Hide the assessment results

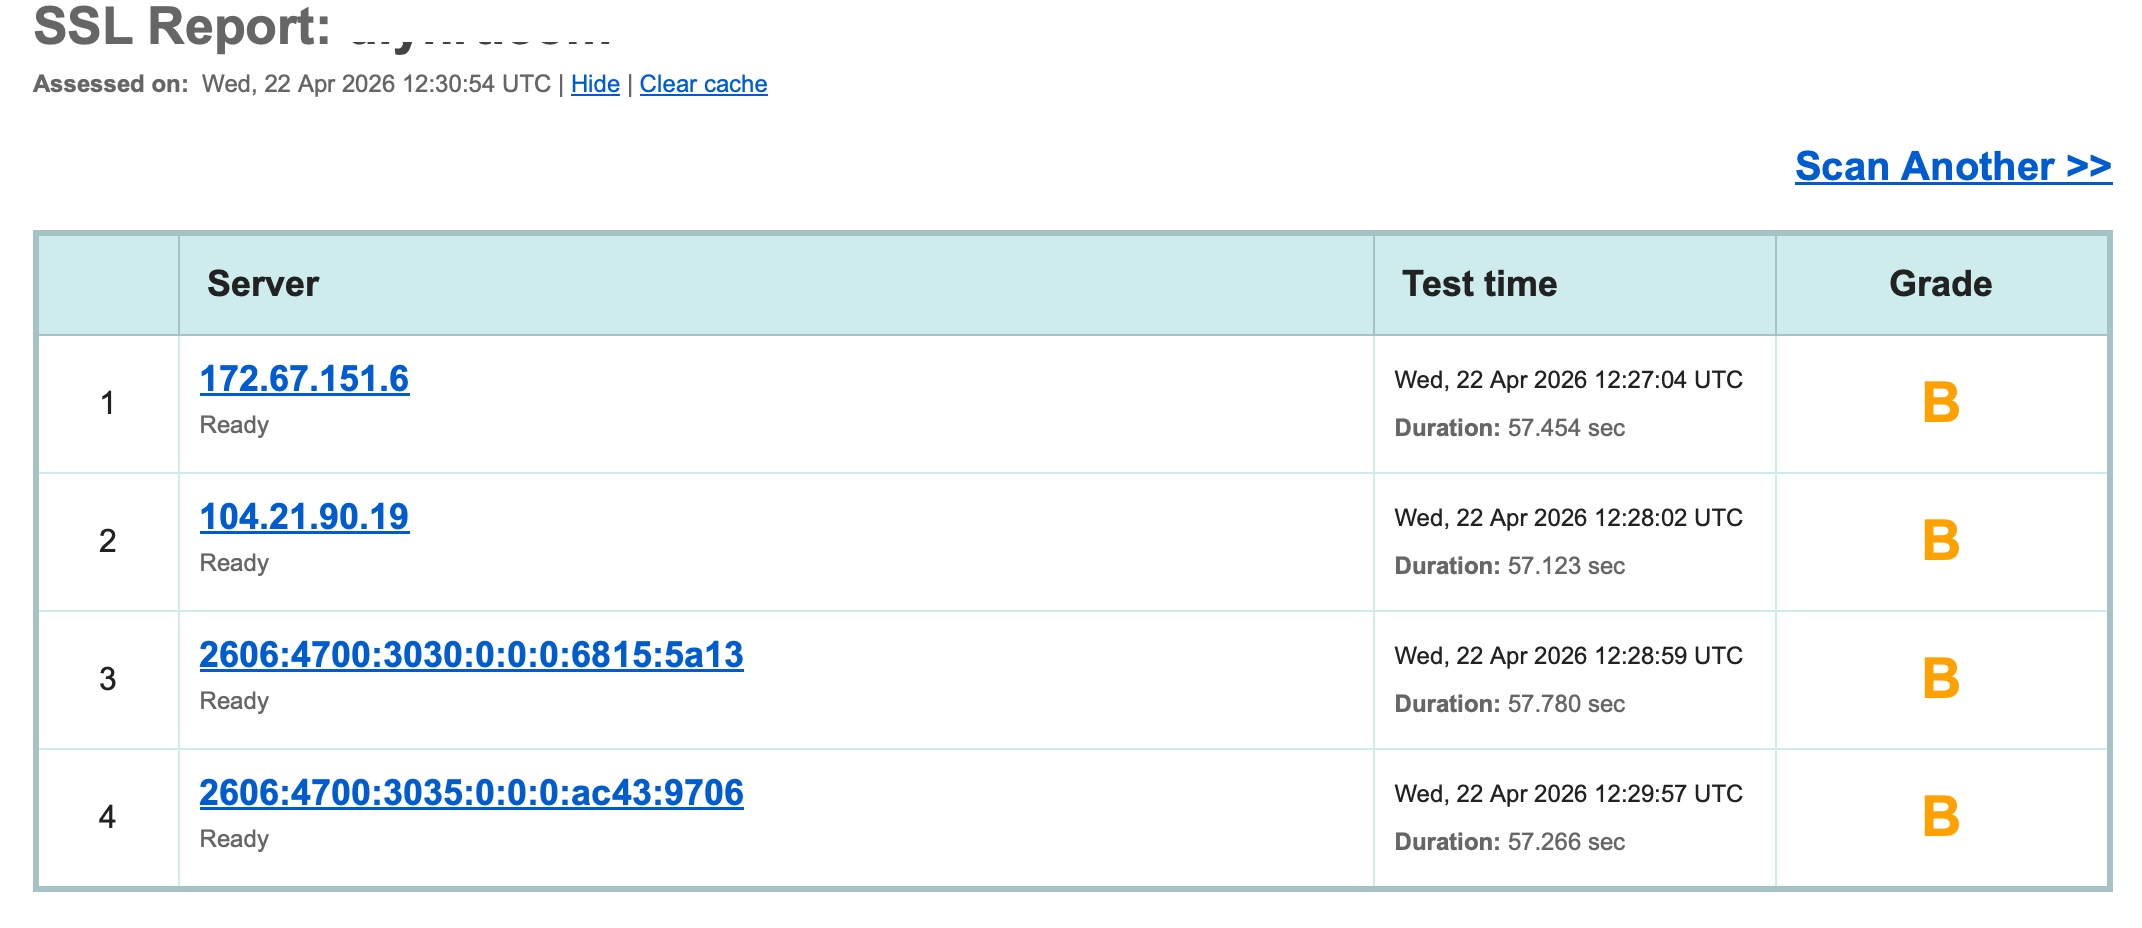coord(595,84)
